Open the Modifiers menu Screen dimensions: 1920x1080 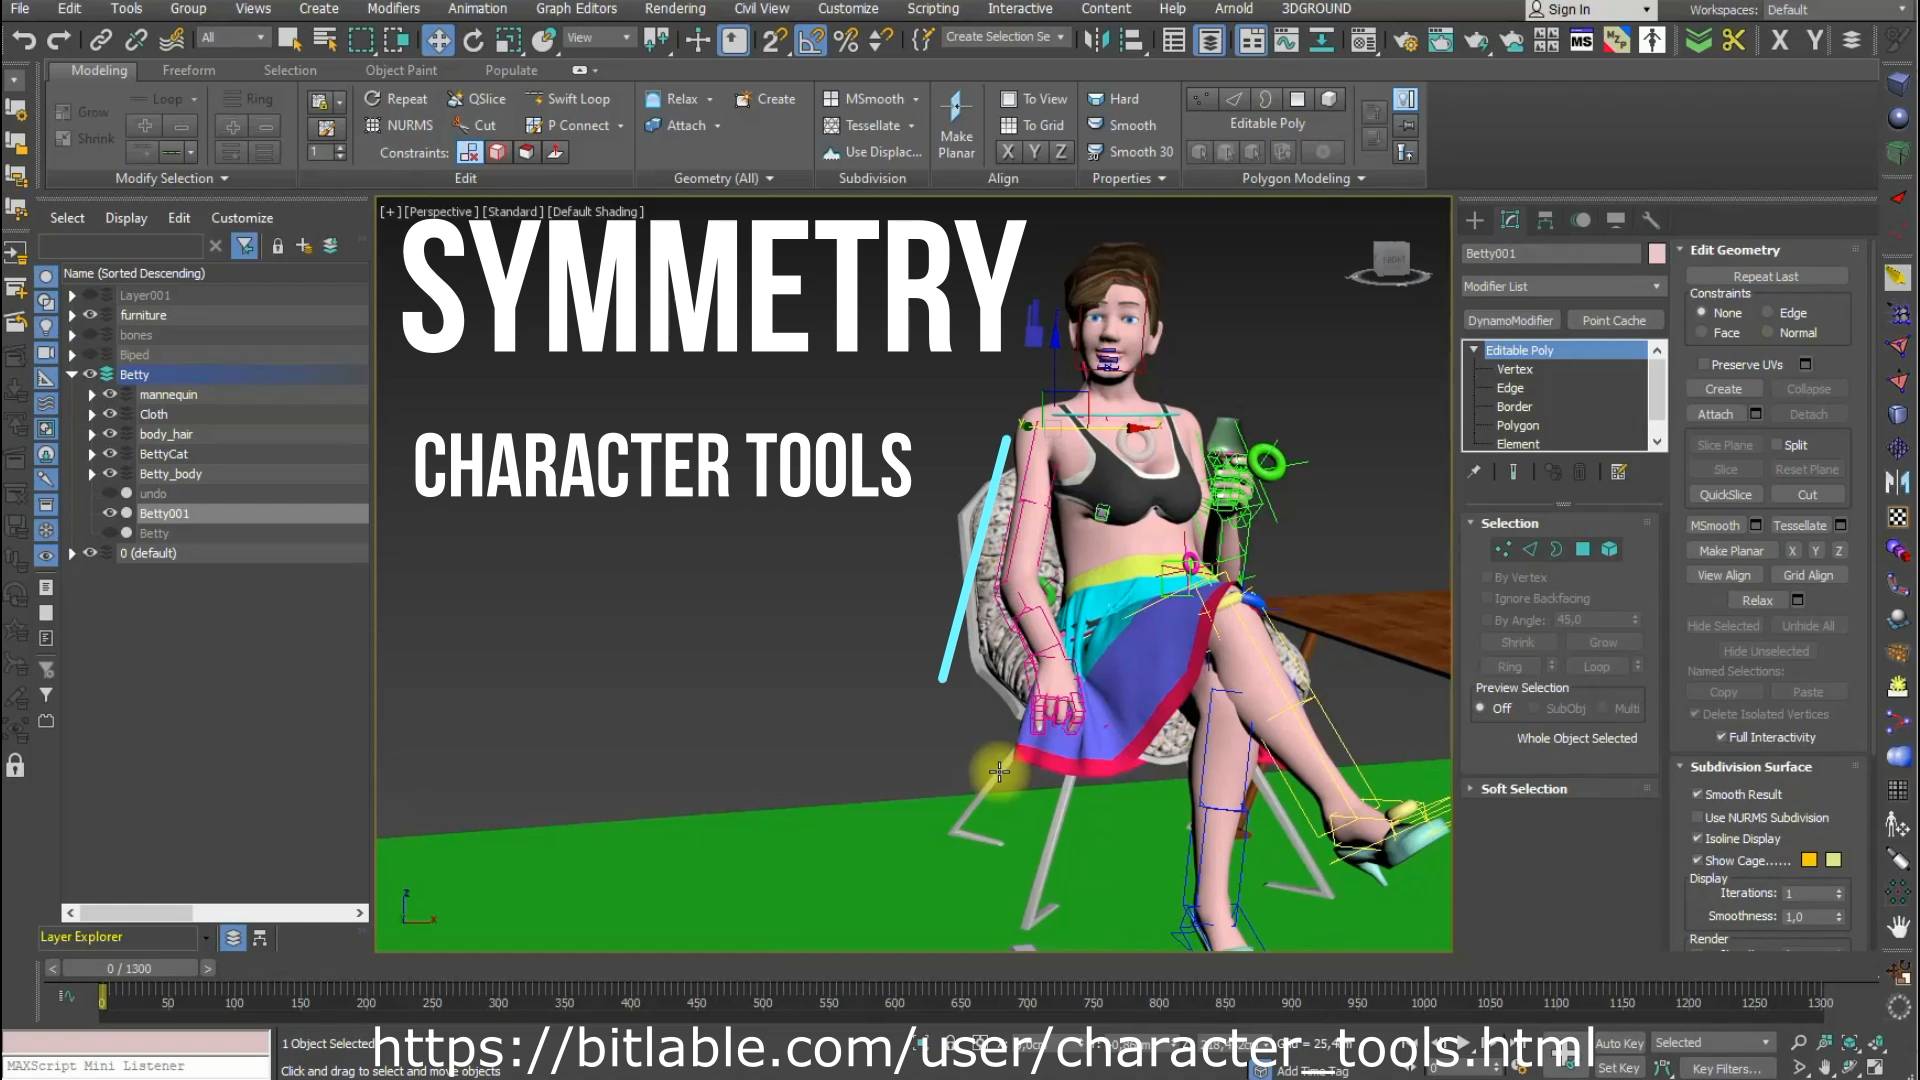click(393, 8)
